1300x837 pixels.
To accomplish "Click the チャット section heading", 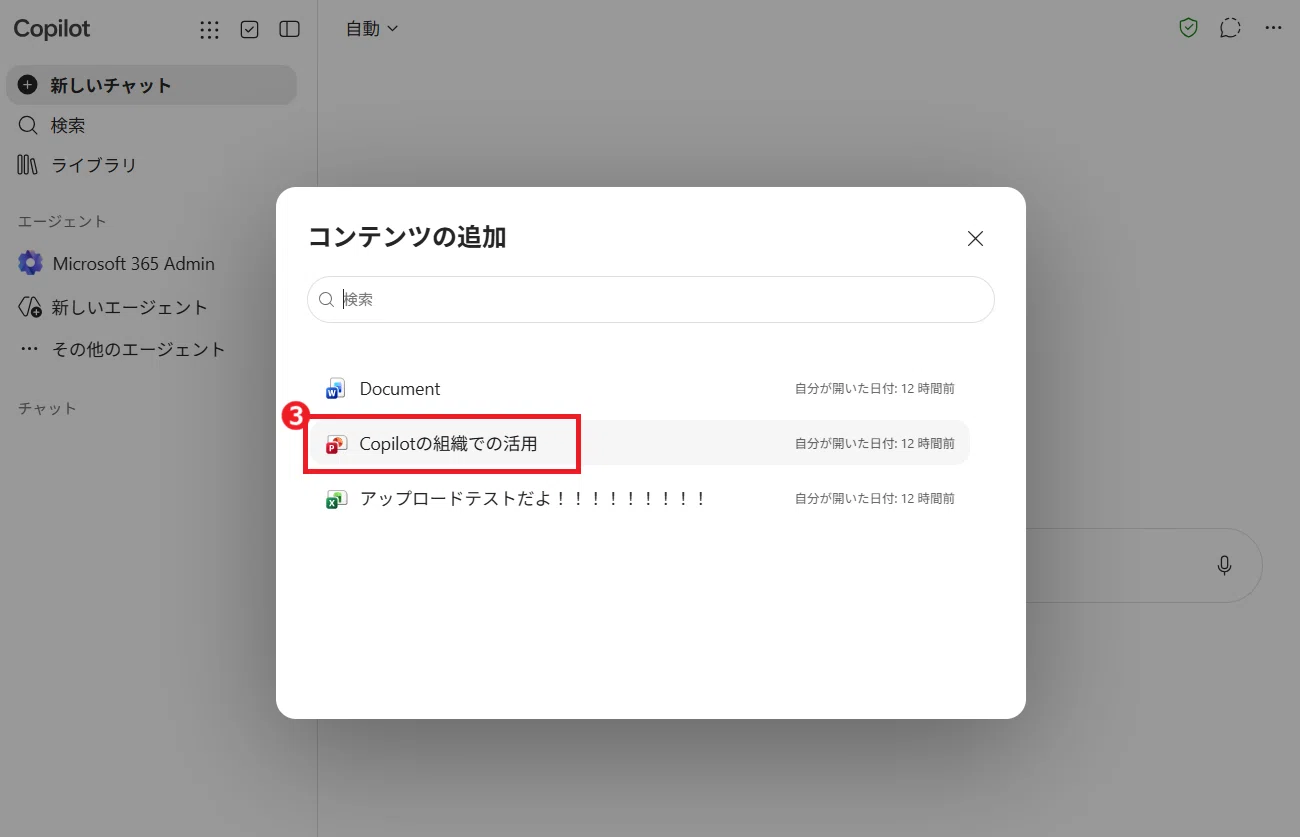I will (47, 408).
